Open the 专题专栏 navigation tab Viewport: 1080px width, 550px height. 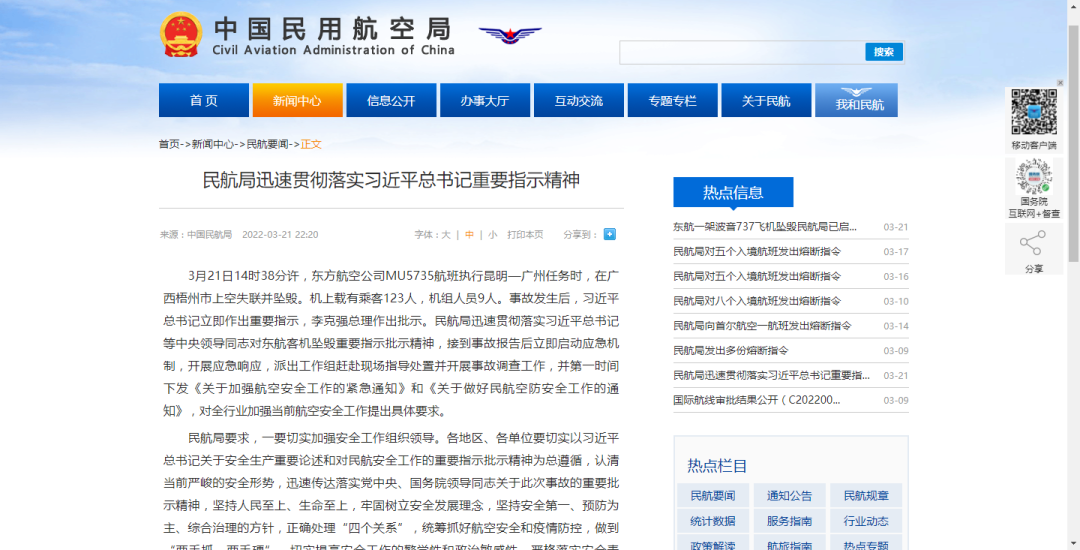tap(672, 101)
